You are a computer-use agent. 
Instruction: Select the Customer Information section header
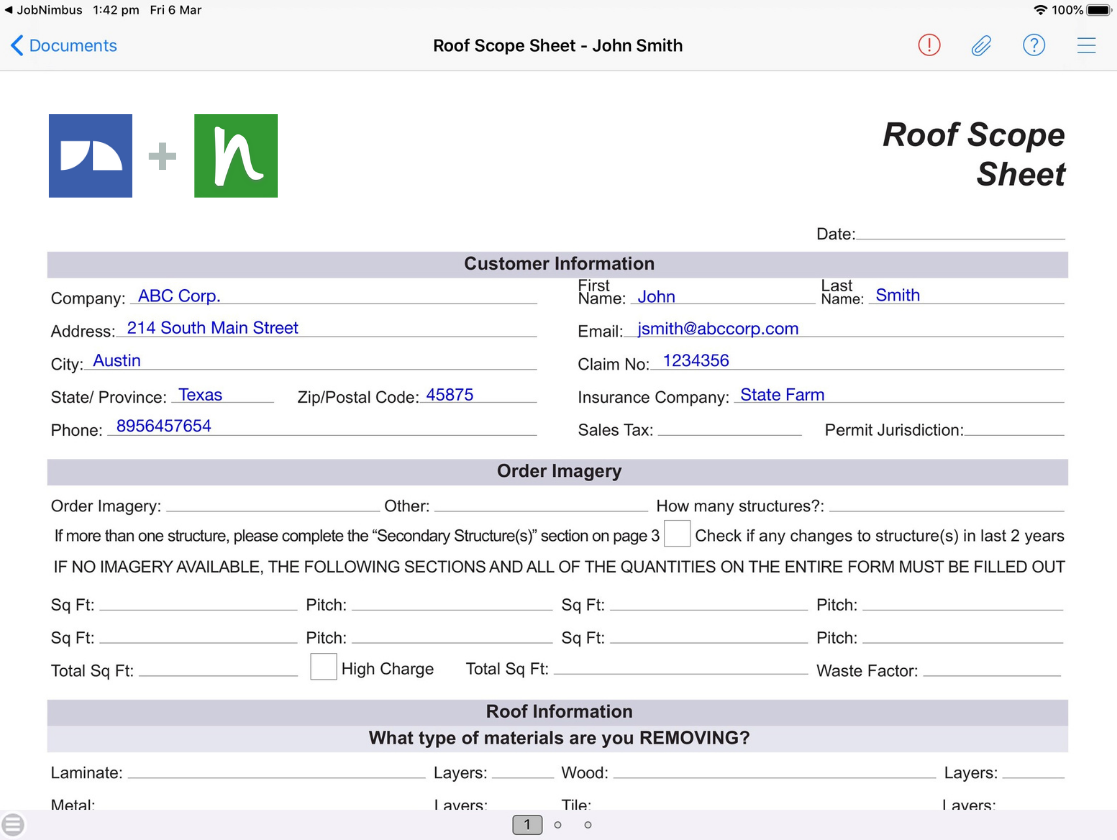pyautogui.click(x=558, y=264)
